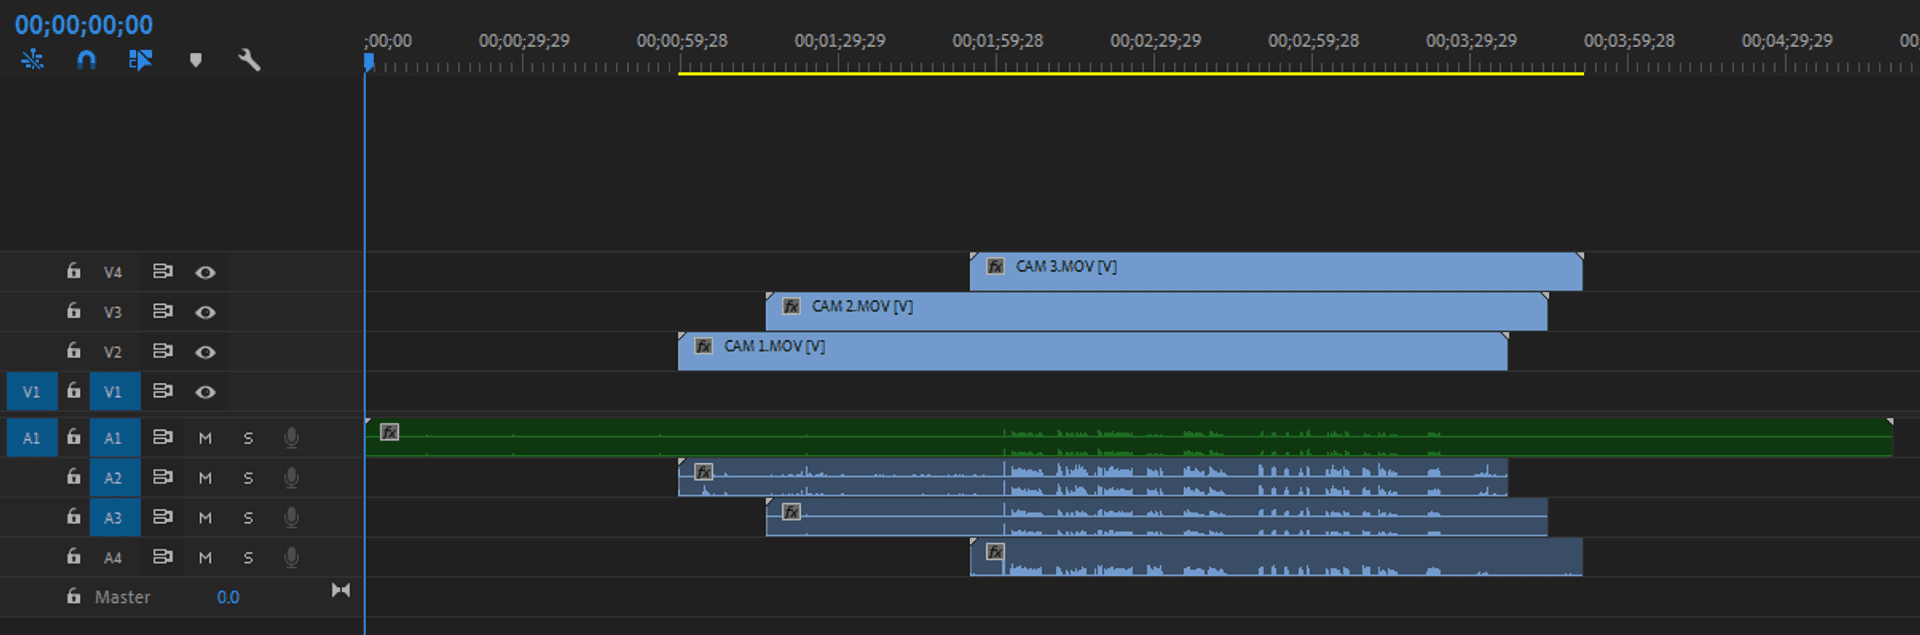Add Marker using the marker icon
The width and height of the screenshot is (1920, 635).
tap(196, 60)
